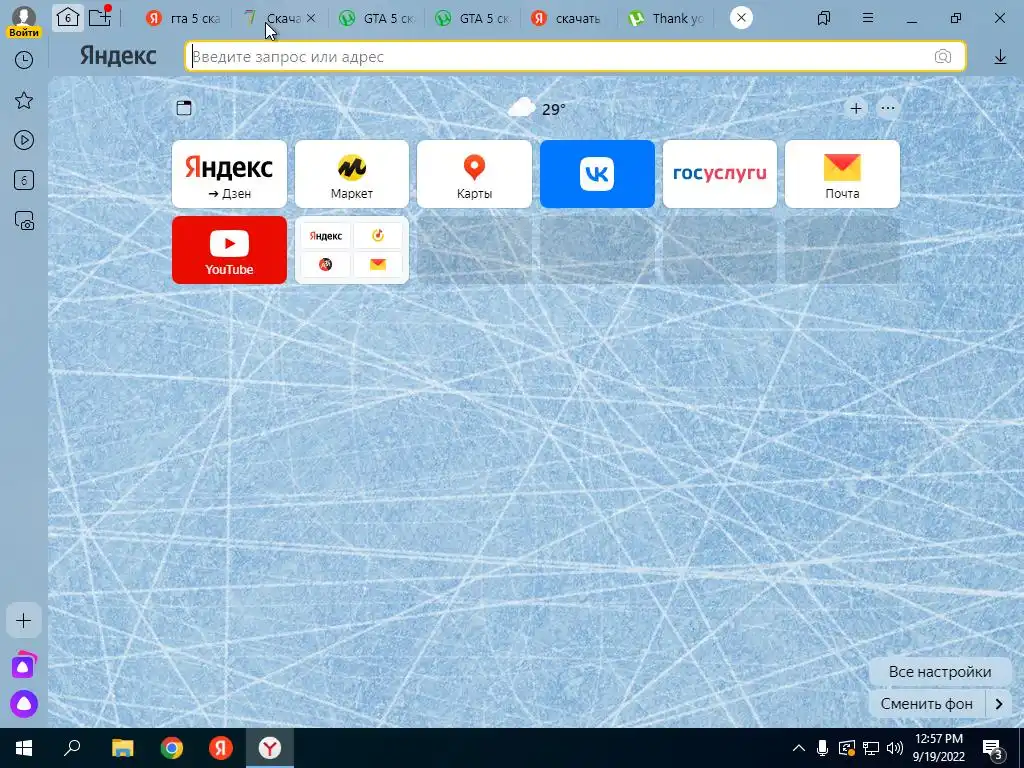Open the network tray icon
This screenshot has height=768, width=1024.
[871, 748]
